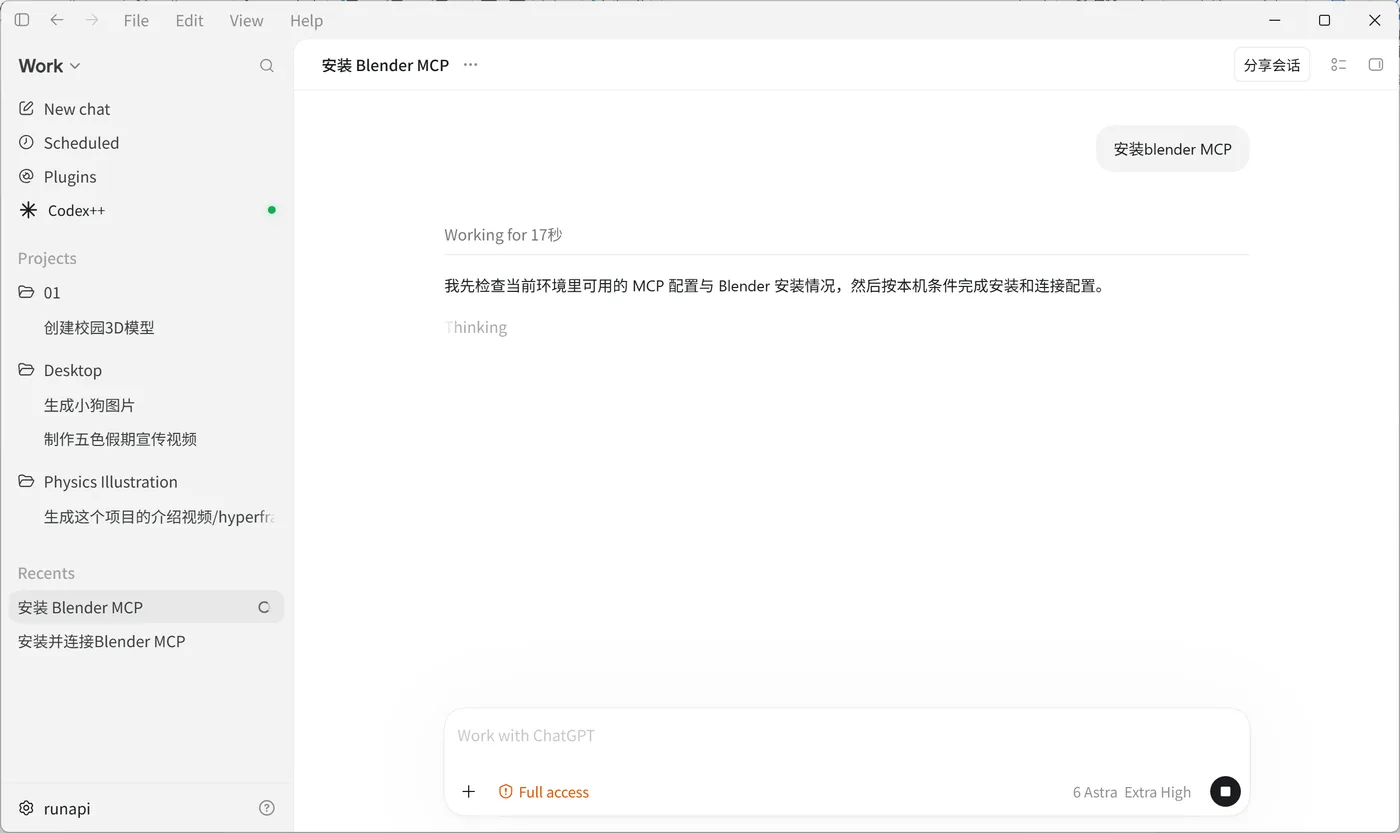Open runapi account settings
Image resolution: width=1400 pixels, height=833 pixels.
pos(55,808)
